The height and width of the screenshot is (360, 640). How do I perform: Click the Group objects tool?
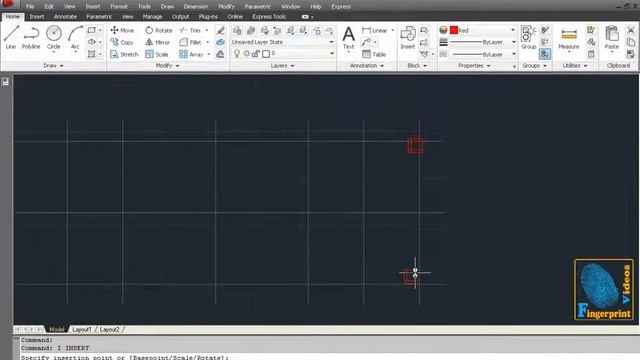pos(529,37)
